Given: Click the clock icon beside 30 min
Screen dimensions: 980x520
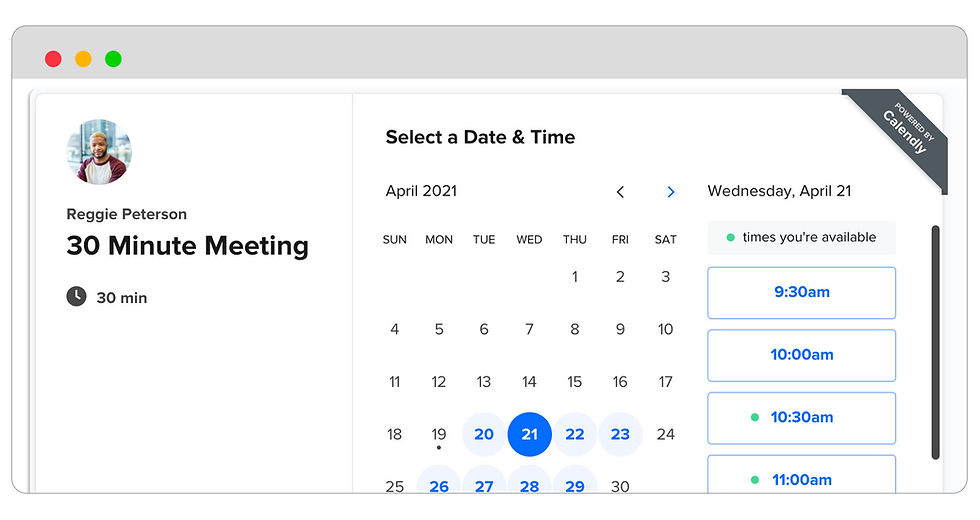Looking at the screenshot, I should pos(76,296).
